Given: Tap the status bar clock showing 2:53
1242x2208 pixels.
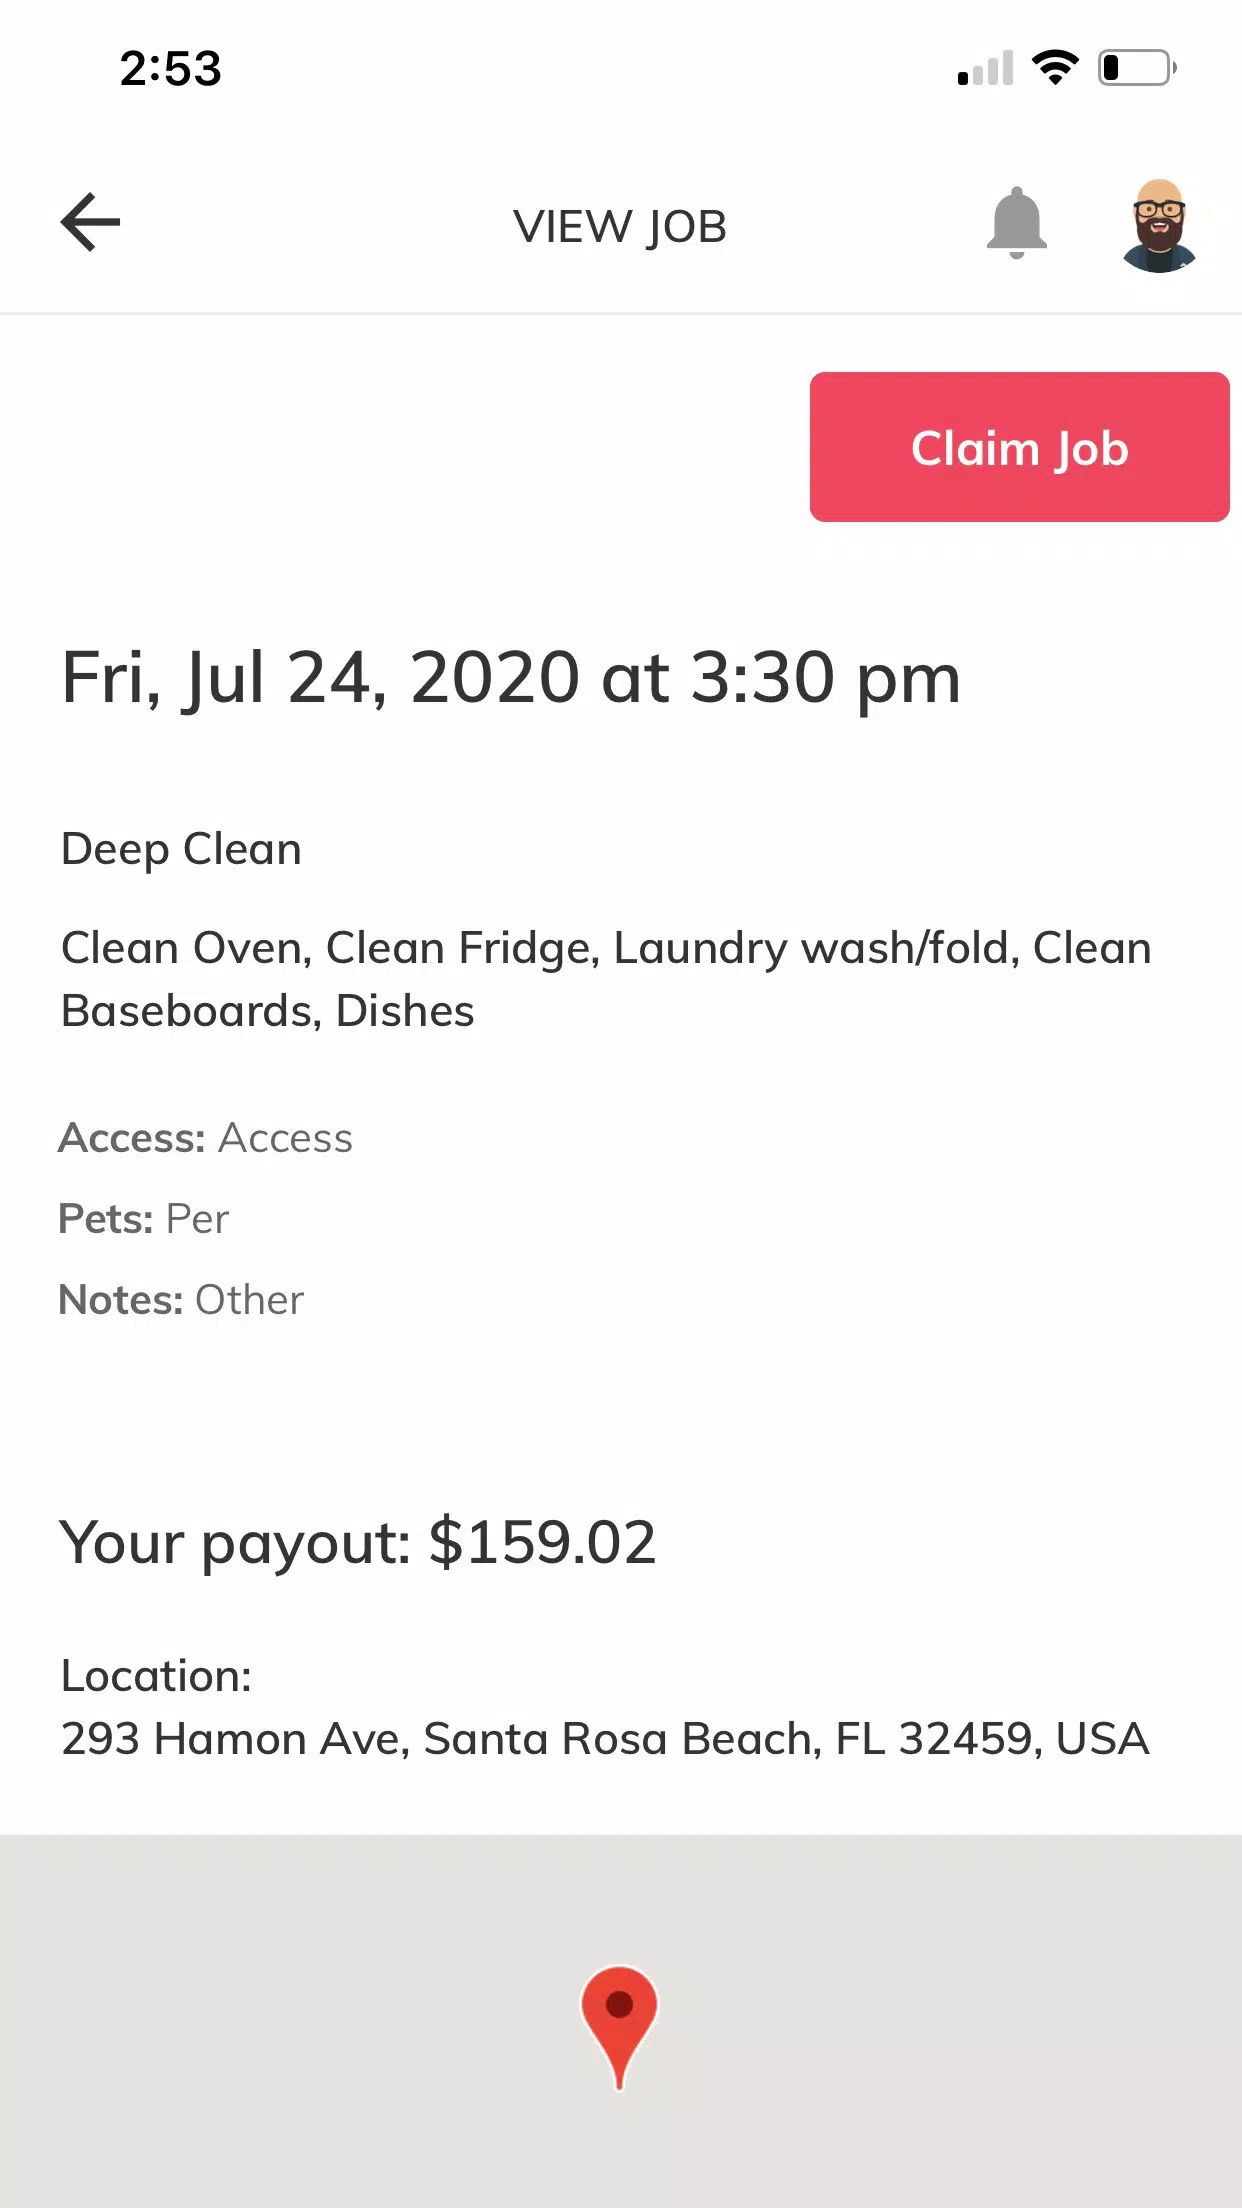Looking at the screenshot, I should pos(170,69).
